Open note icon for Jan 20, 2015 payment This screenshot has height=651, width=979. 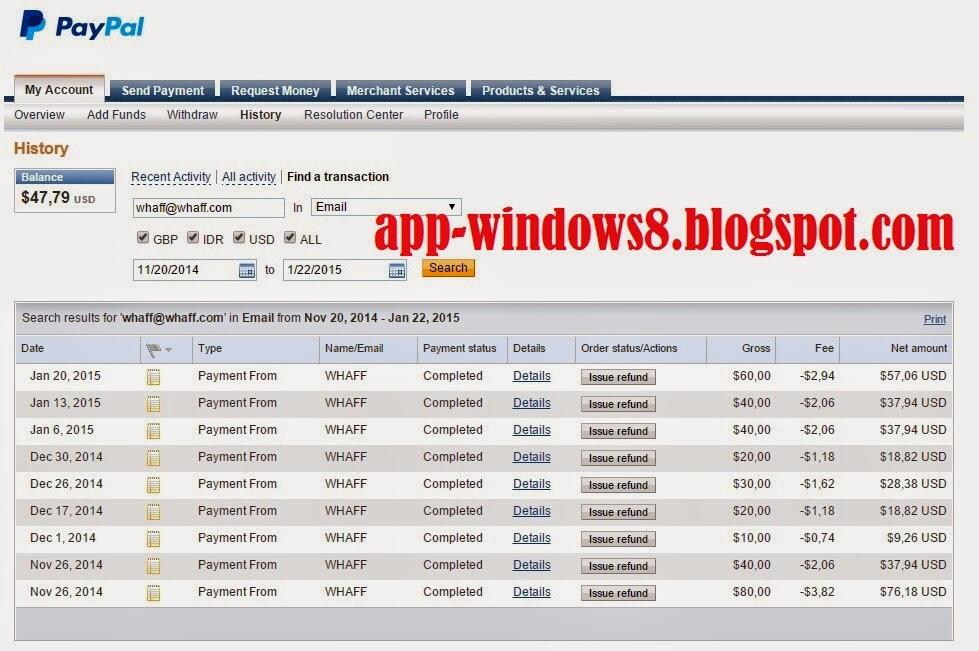pyautogui.click(x=153, y=377)
